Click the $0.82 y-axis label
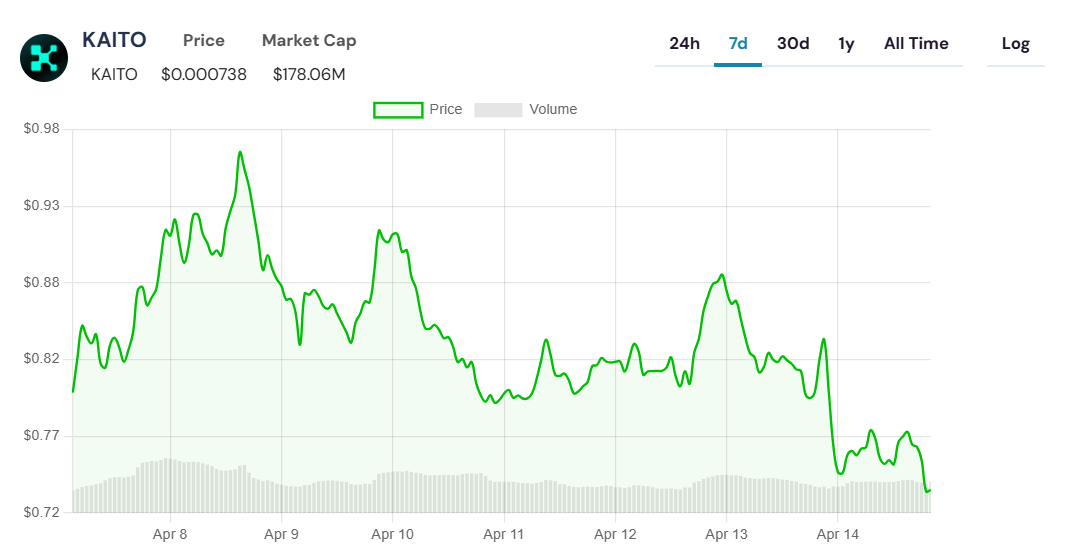The width and height of the screenshot is (1073, 553). [42, 359]
